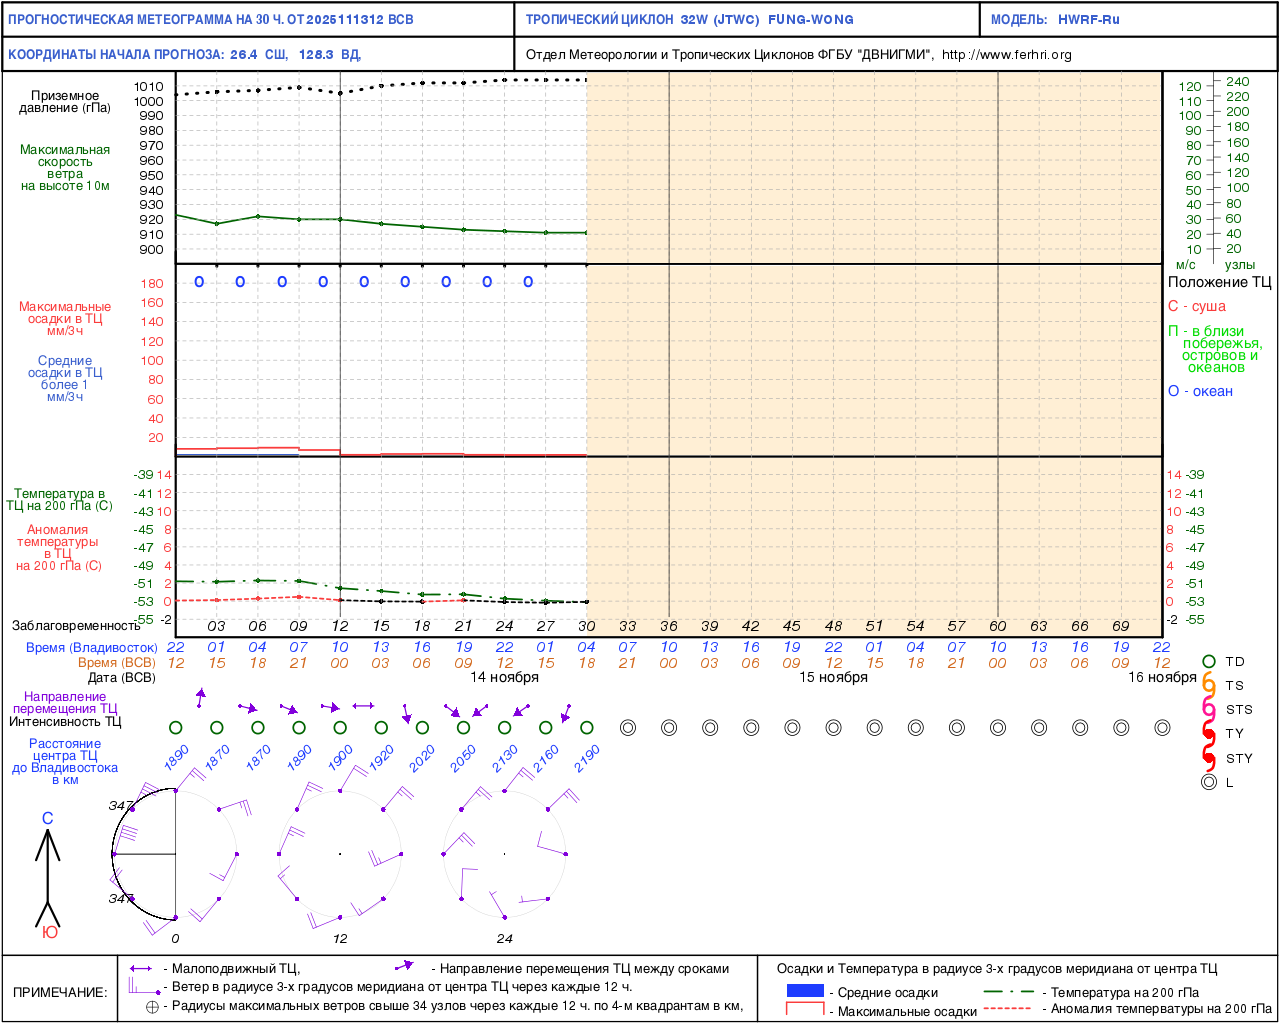Select the 36 hour lead time marker

tap(668, 626)
